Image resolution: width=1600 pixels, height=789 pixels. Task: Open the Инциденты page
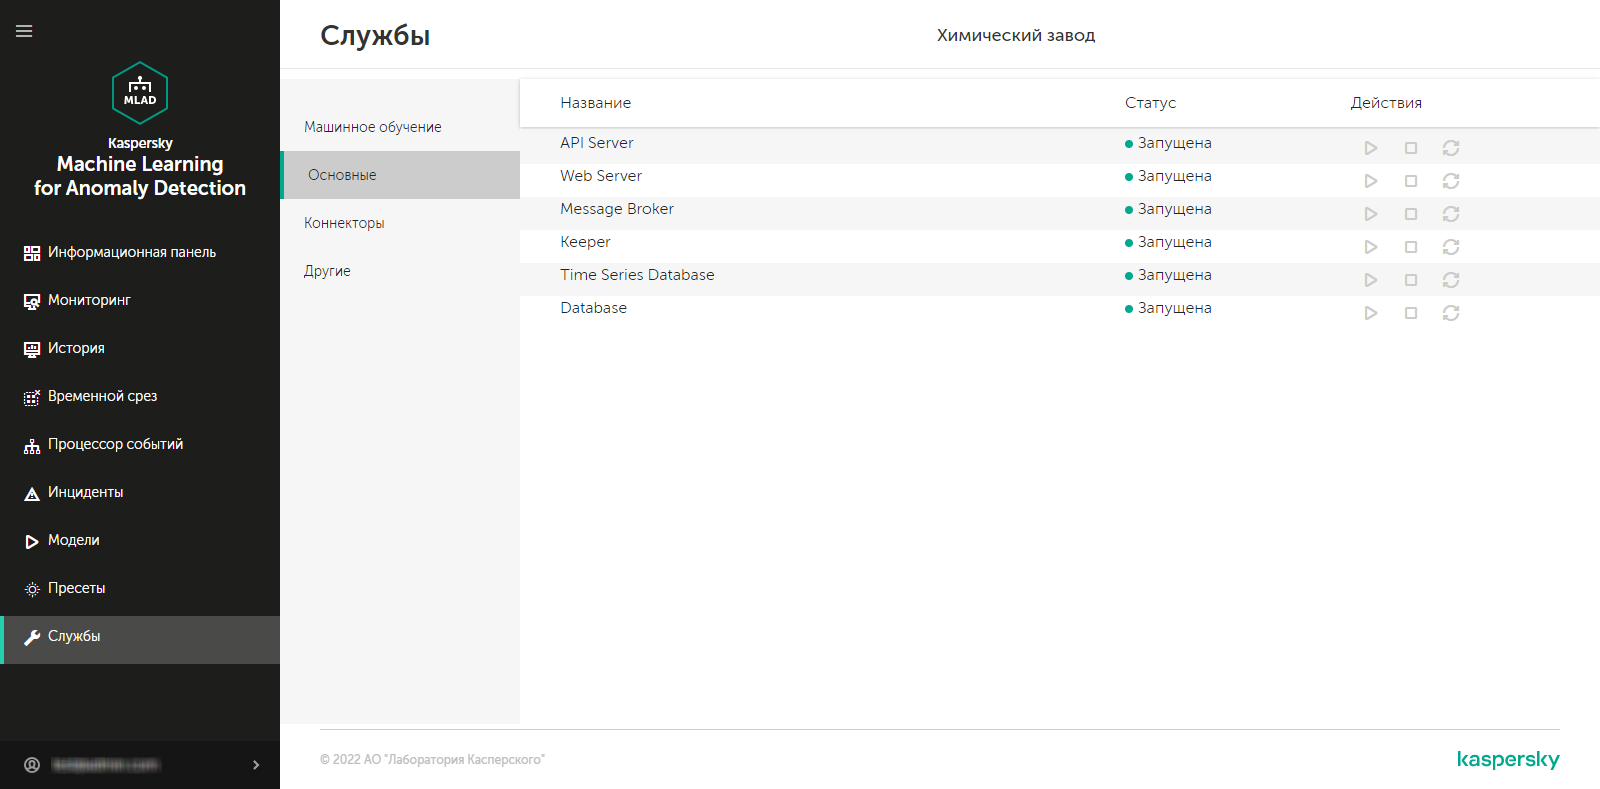pyautogui.click(x=85, y=492)
